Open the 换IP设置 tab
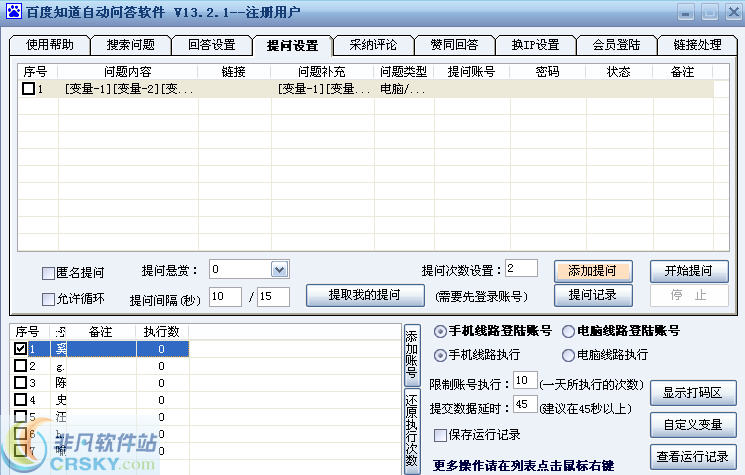The image size is (745, 475). tap(535, 45)
